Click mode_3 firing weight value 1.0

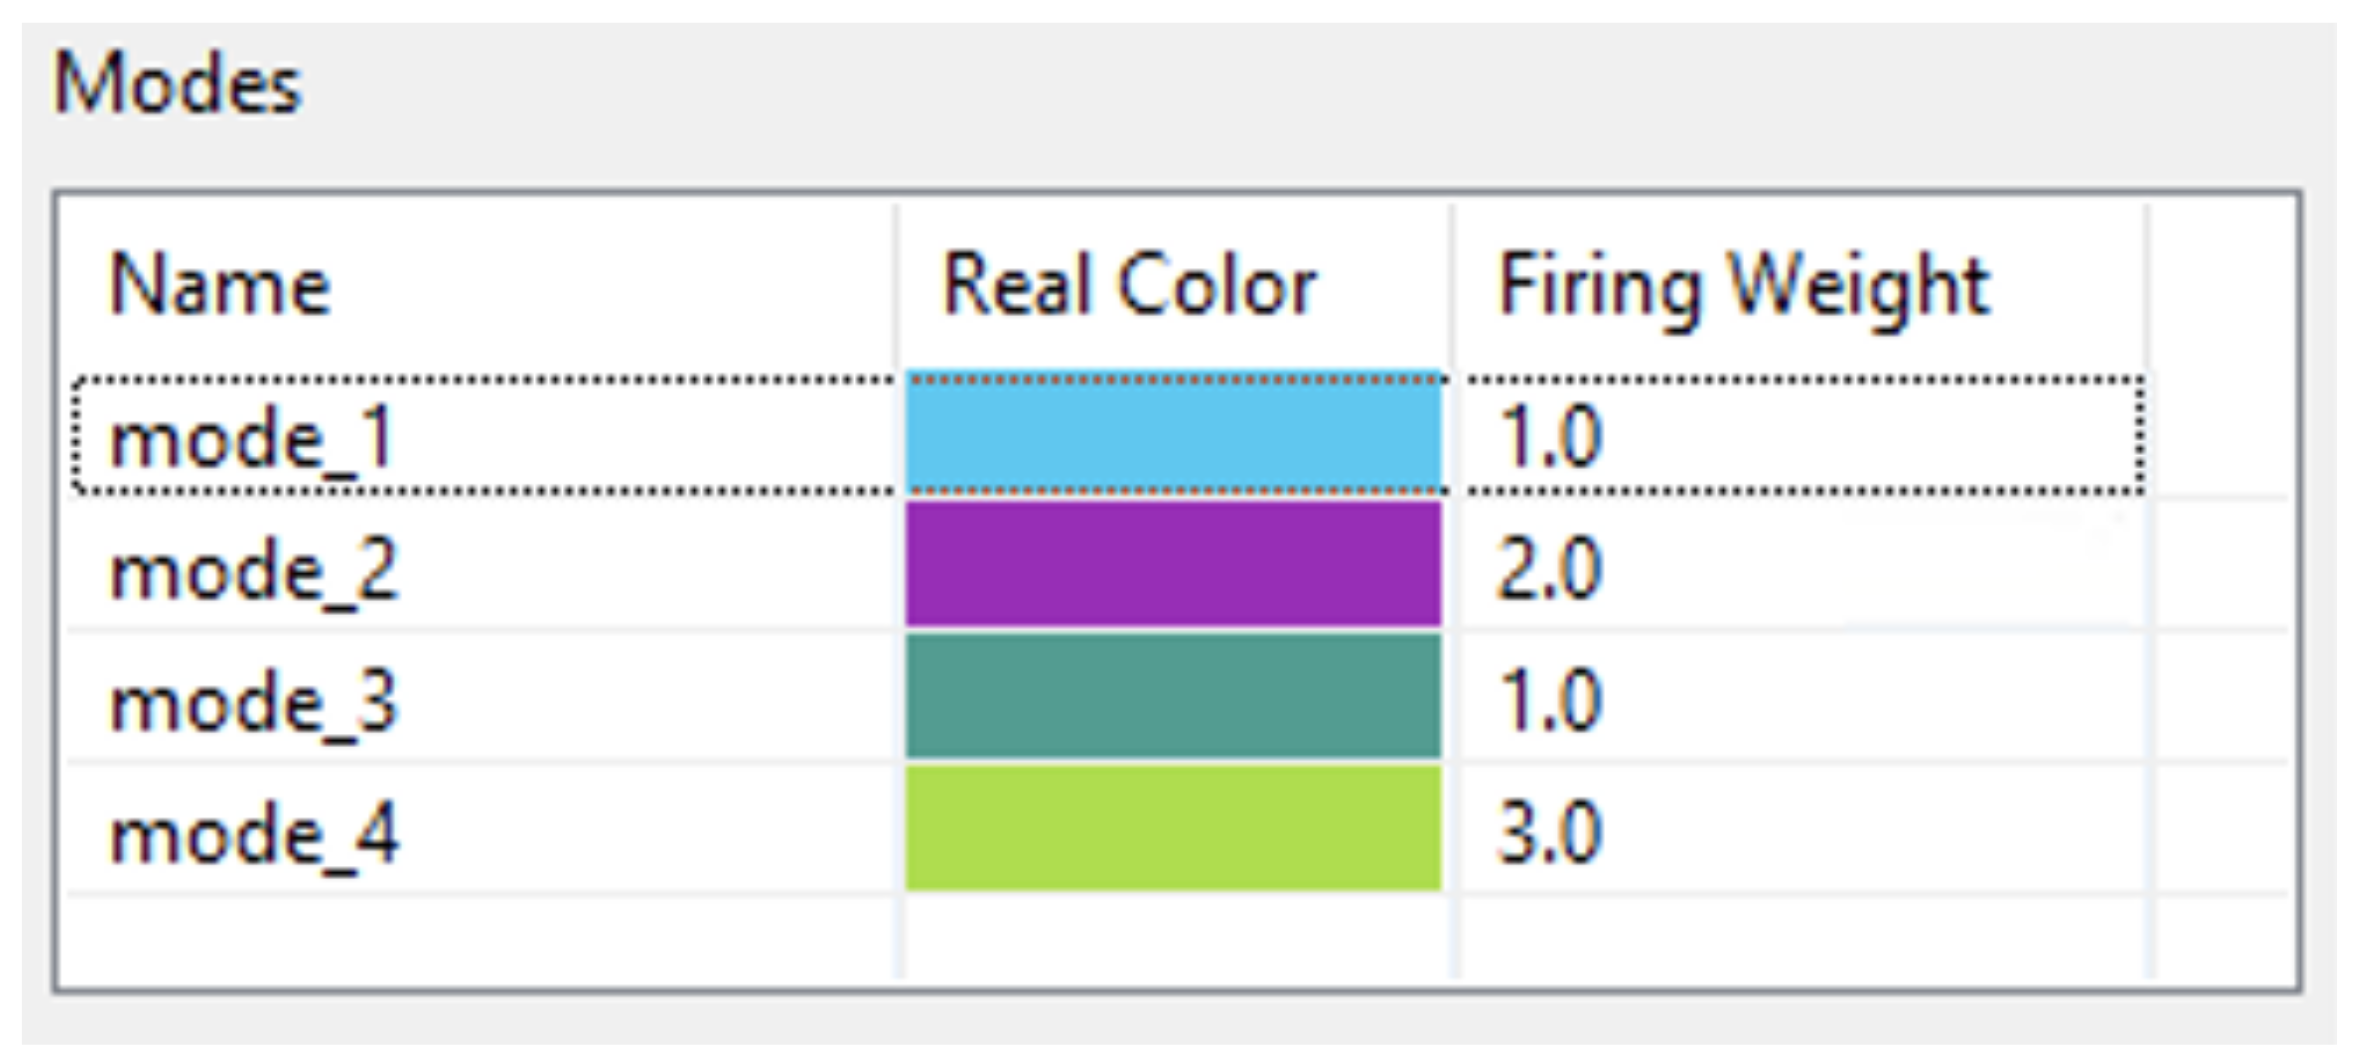tap(1550, 702)
